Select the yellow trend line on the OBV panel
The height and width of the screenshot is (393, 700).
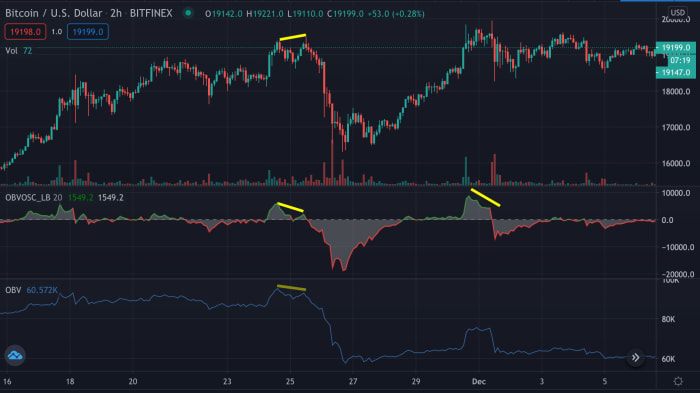click(292, 288)
